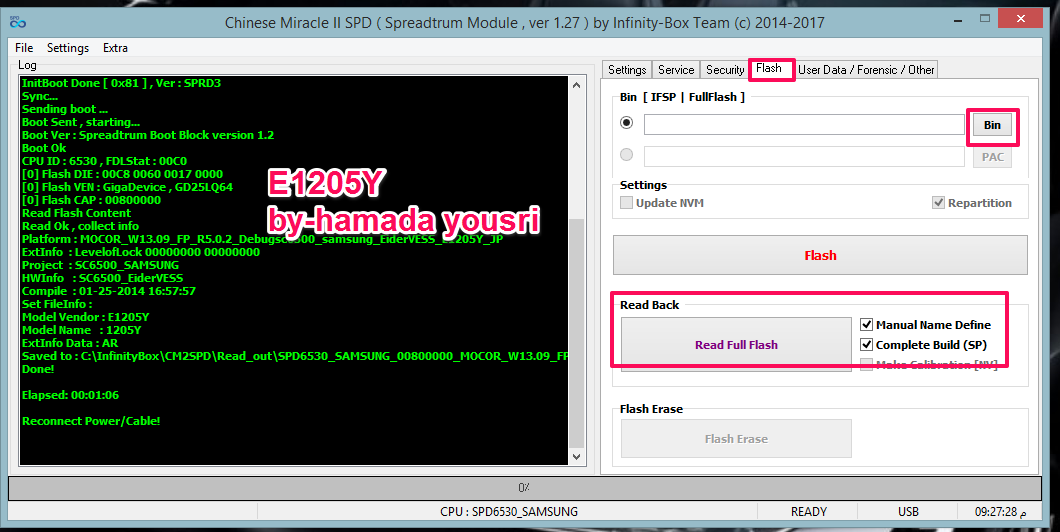The height and width of the screenshot is (532, 1060).
Task: Click the Bin file path field
Action: 804,124
